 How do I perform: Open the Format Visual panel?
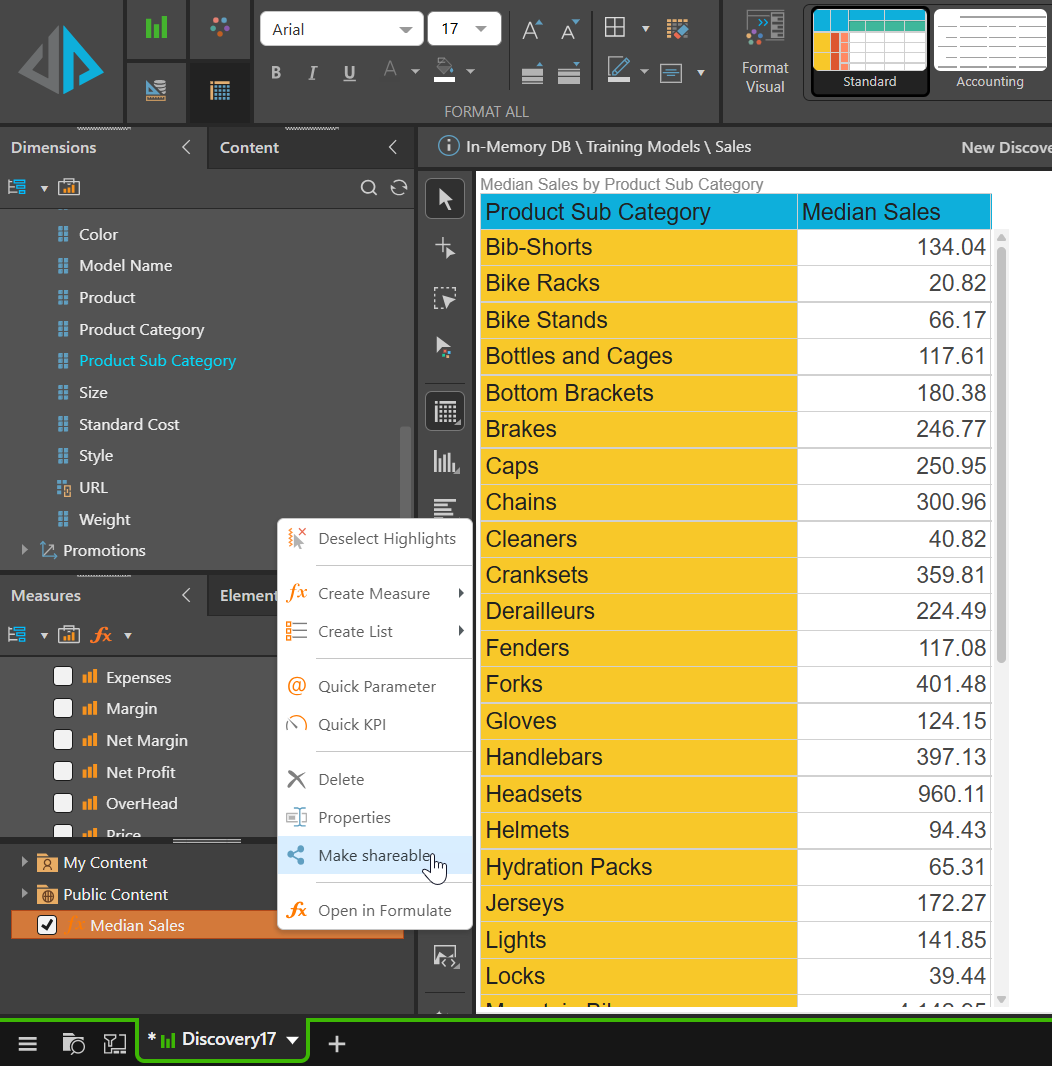(x=765, y=52)
